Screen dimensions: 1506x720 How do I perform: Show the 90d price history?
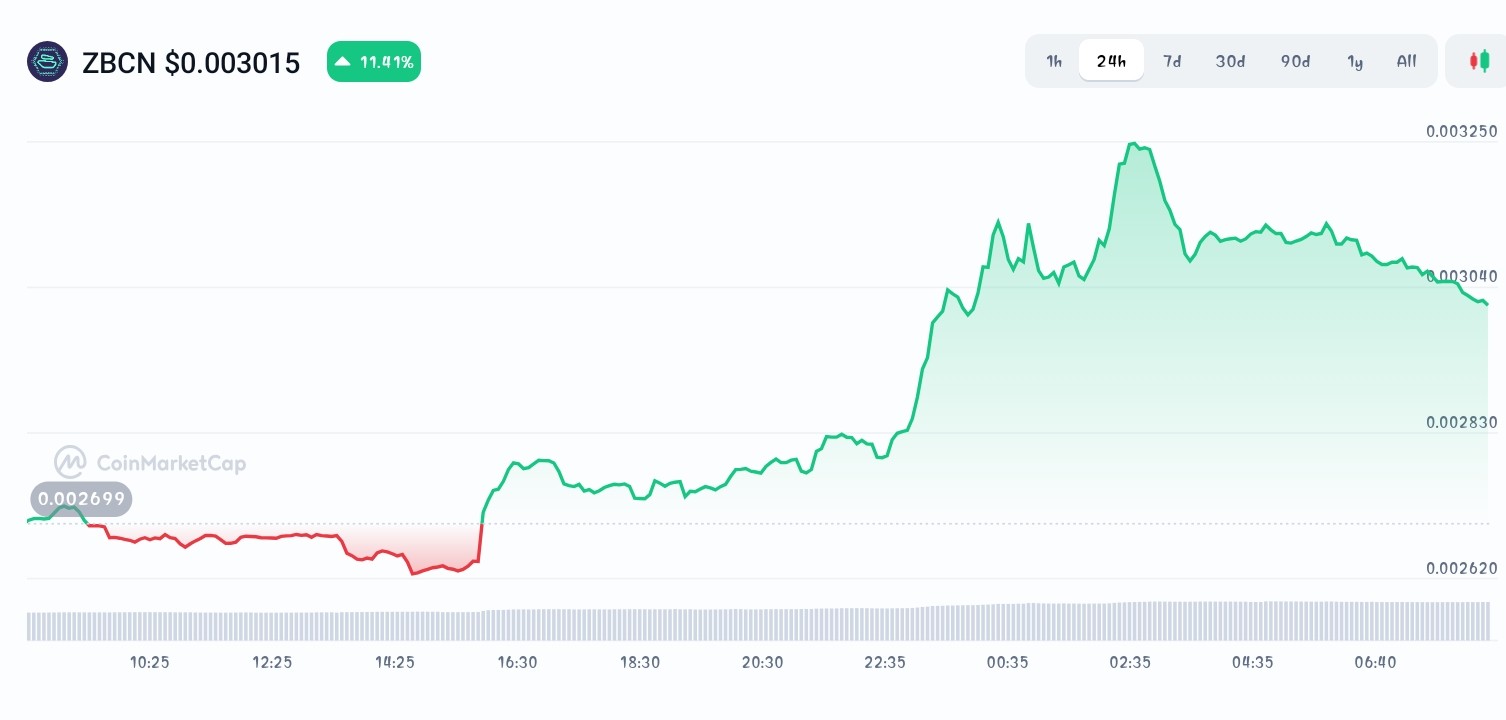1295,61
